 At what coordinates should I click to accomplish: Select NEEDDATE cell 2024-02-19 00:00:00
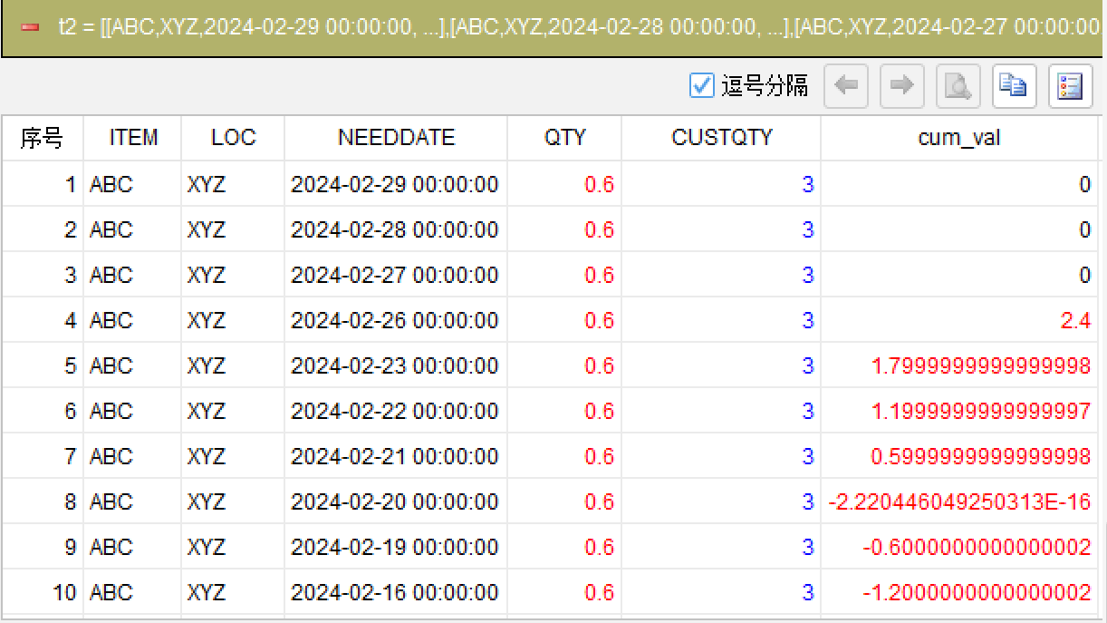click(395, 547)
